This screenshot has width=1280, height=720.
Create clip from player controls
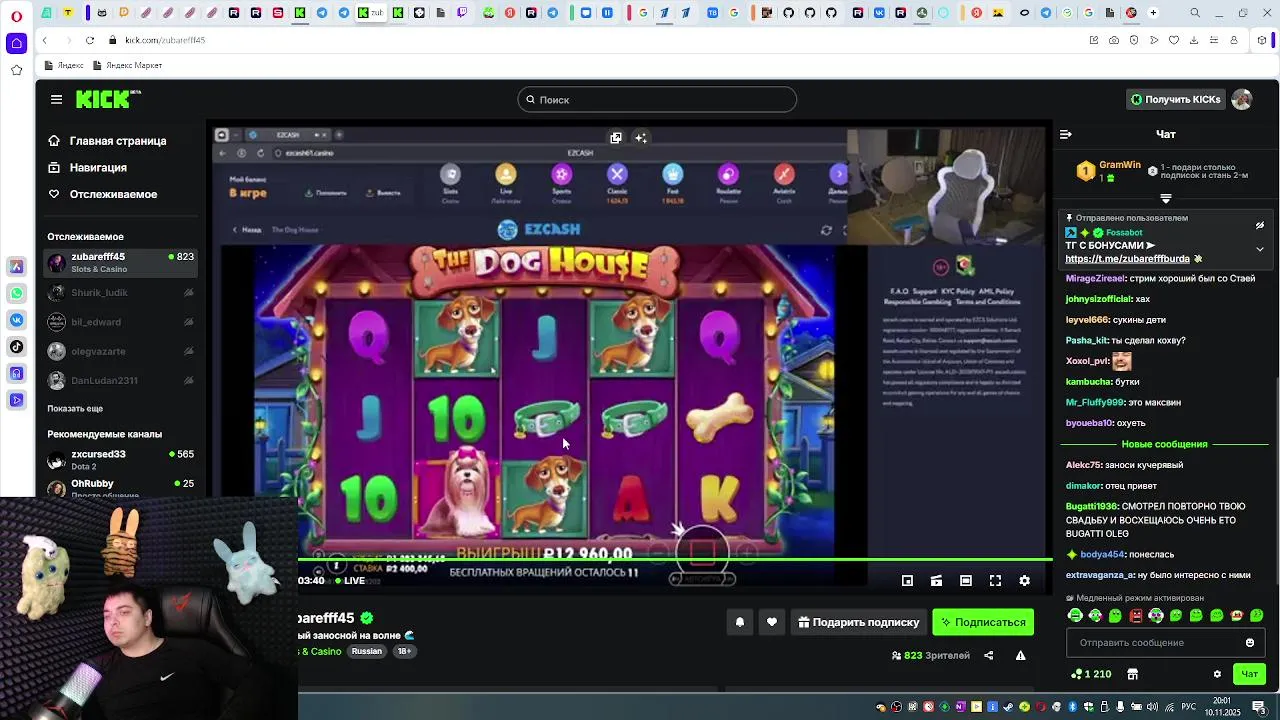tap(936, 580)
